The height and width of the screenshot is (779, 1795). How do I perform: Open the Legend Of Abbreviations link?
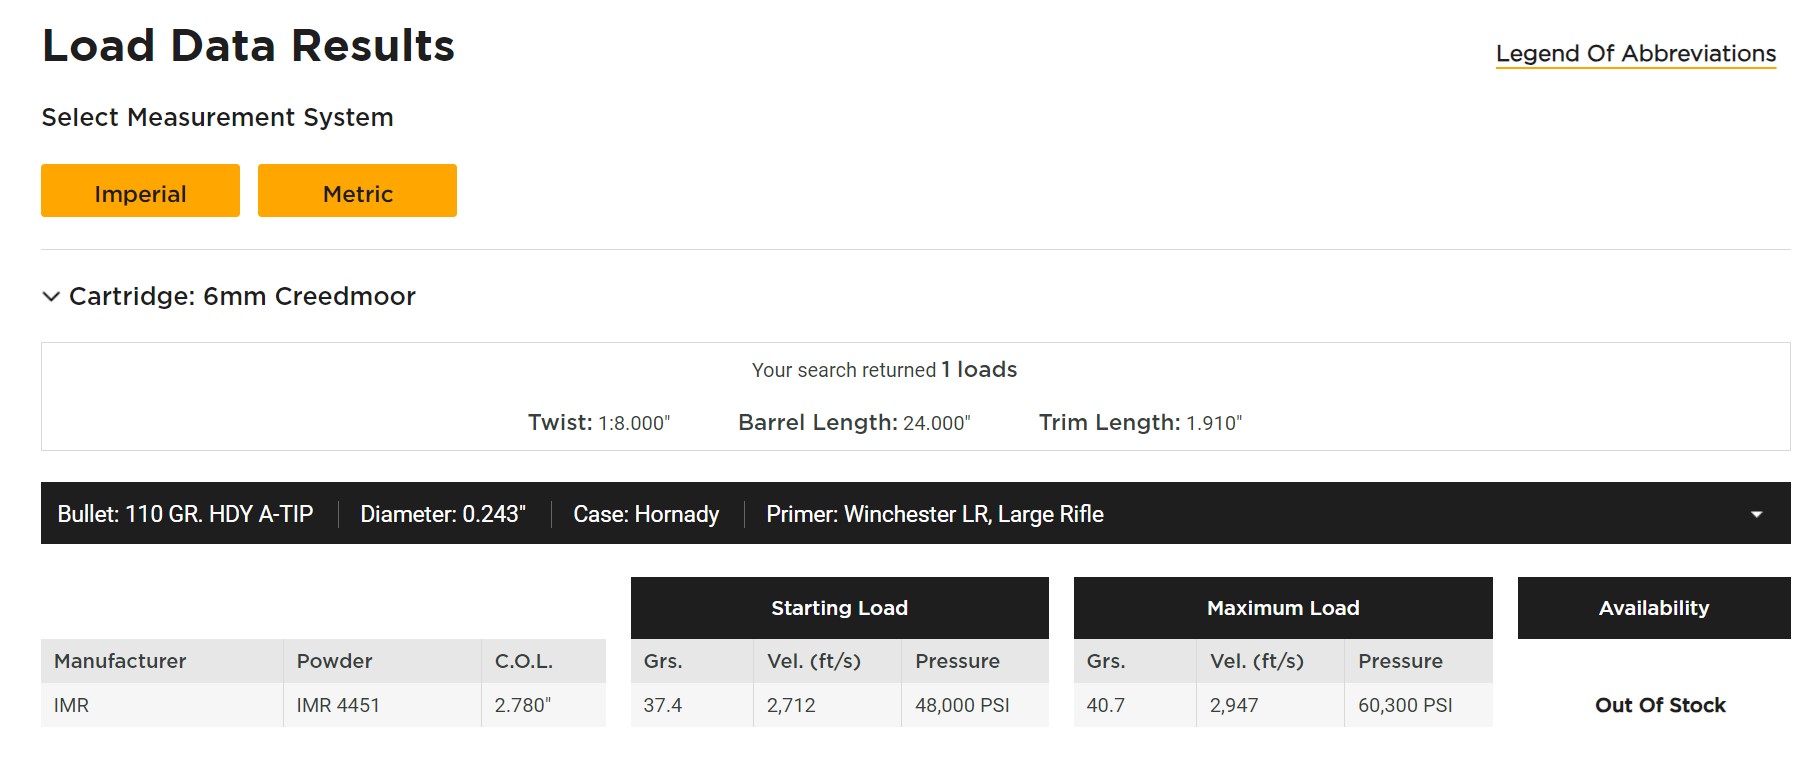(1635, 54)
